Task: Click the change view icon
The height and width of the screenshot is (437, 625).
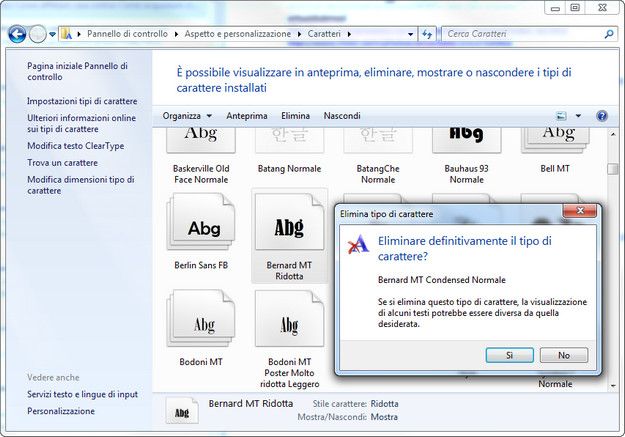Action: 561,116
